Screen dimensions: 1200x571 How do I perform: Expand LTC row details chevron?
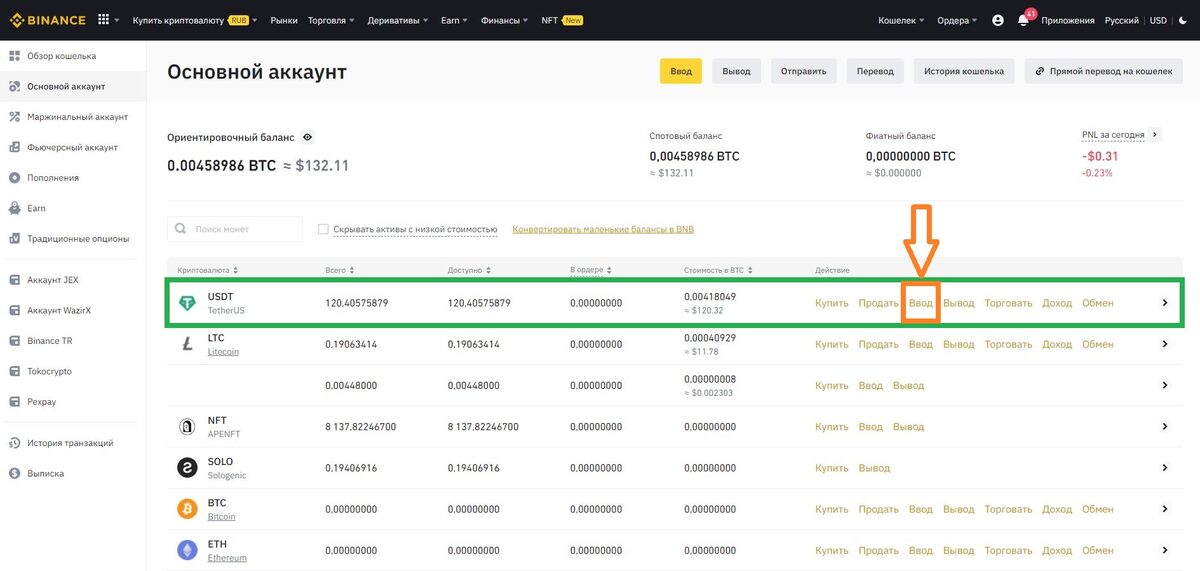[1165, 344]
